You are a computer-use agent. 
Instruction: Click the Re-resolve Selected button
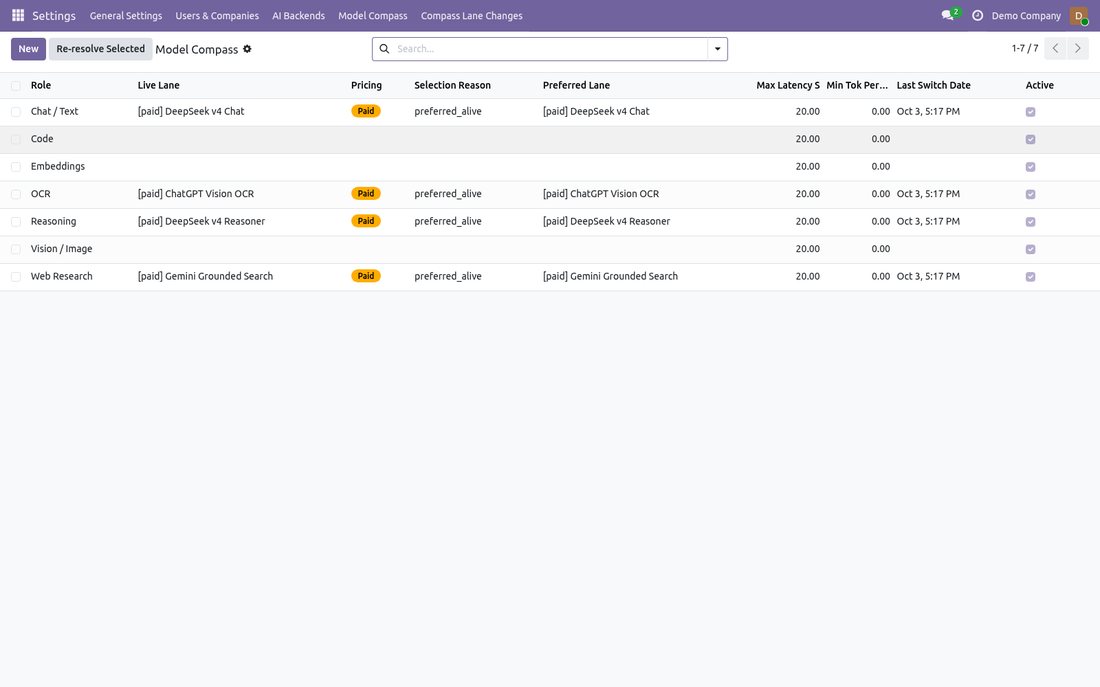100,49
